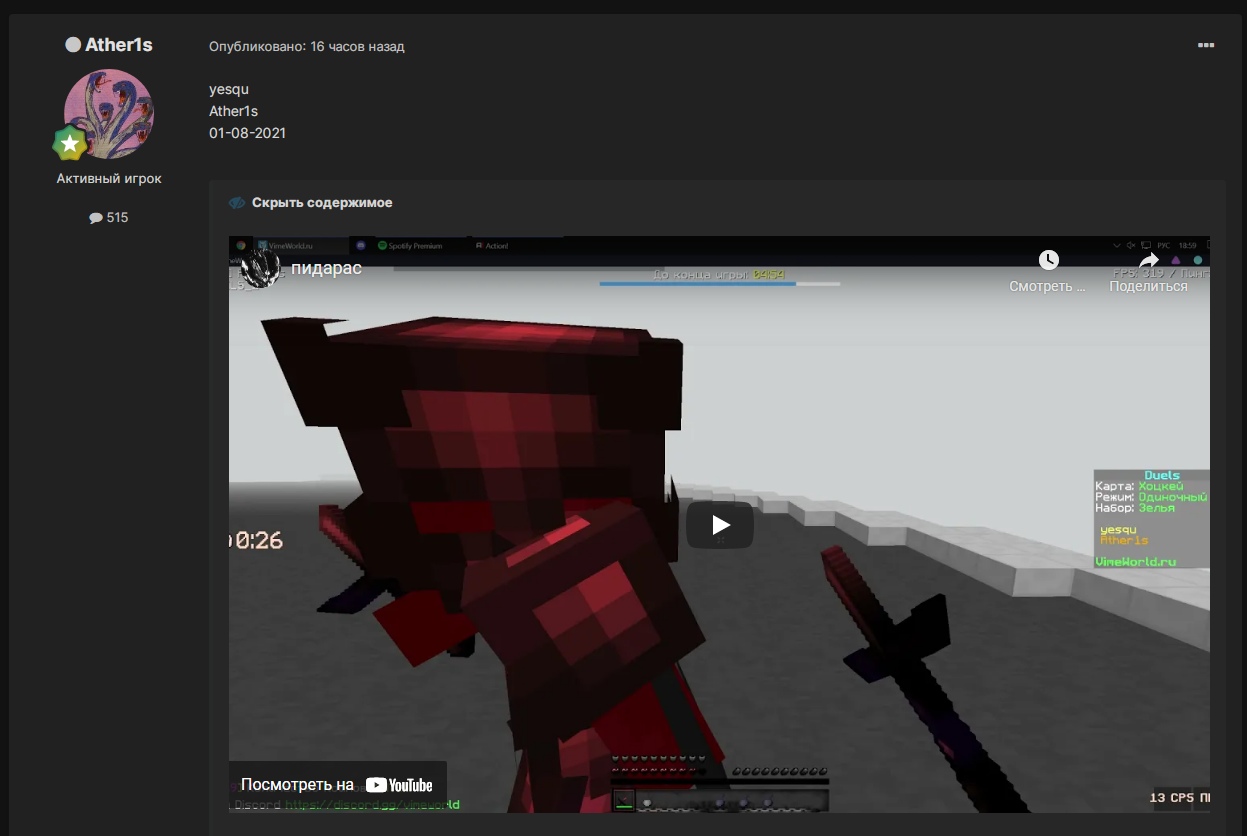
Task: Click the status dot next to Ather1s
Action: [73, 45]
